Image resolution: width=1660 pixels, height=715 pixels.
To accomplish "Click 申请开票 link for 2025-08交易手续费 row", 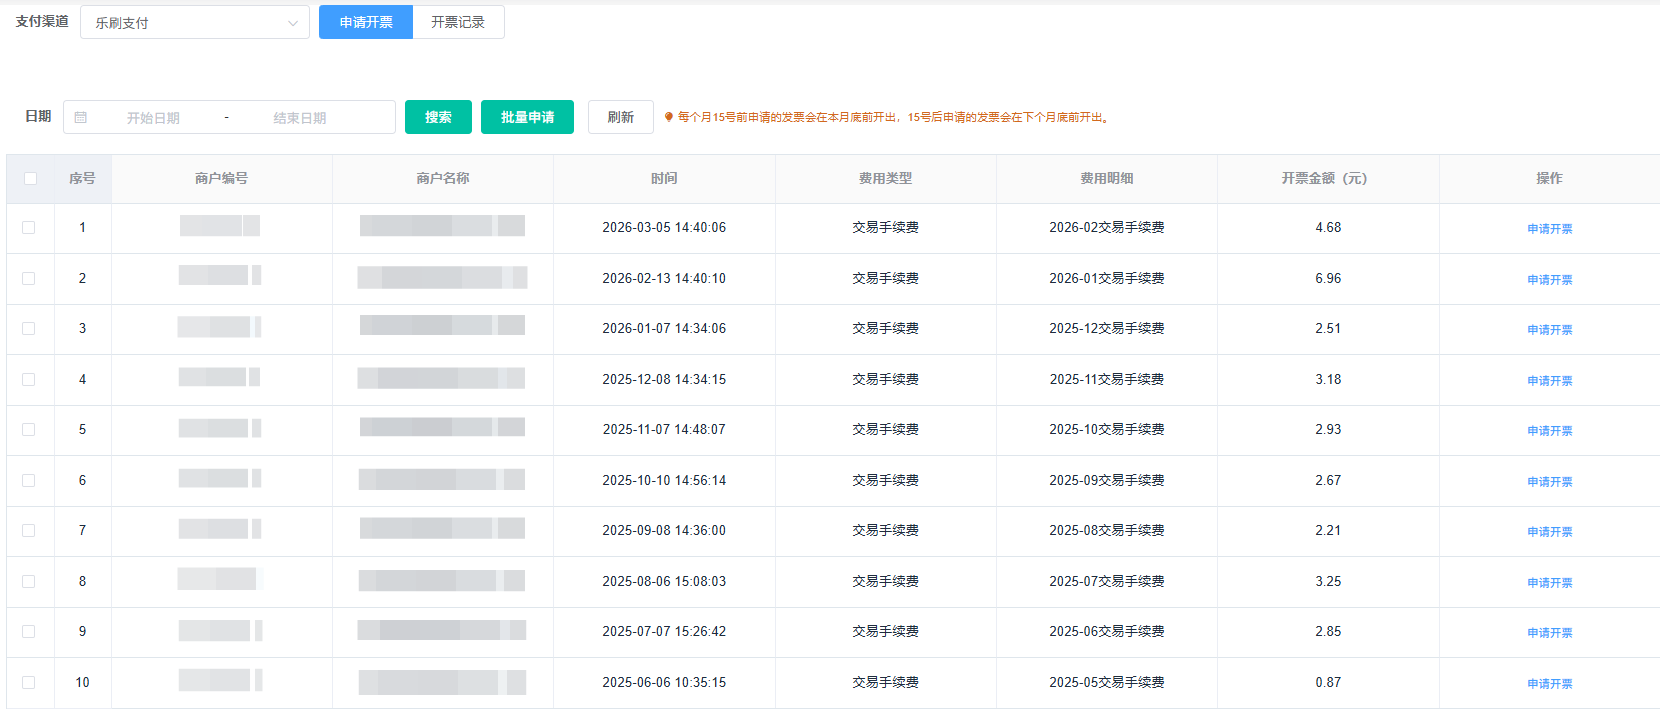I will click(x=1549, y=532).
